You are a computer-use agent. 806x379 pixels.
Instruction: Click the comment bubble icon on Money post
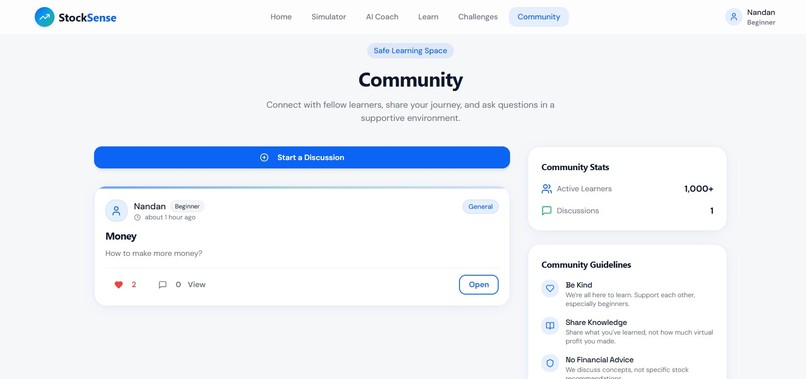pyautogui.click(x=162, y=284)
